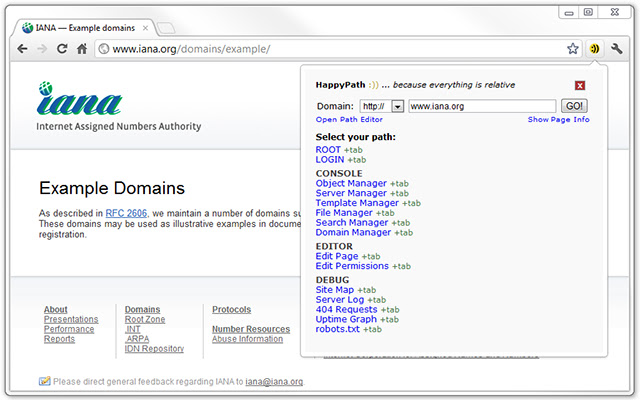This screenshot has width=640, height=400.
Task: Open Template Manager path
Action: coord(357,203)
